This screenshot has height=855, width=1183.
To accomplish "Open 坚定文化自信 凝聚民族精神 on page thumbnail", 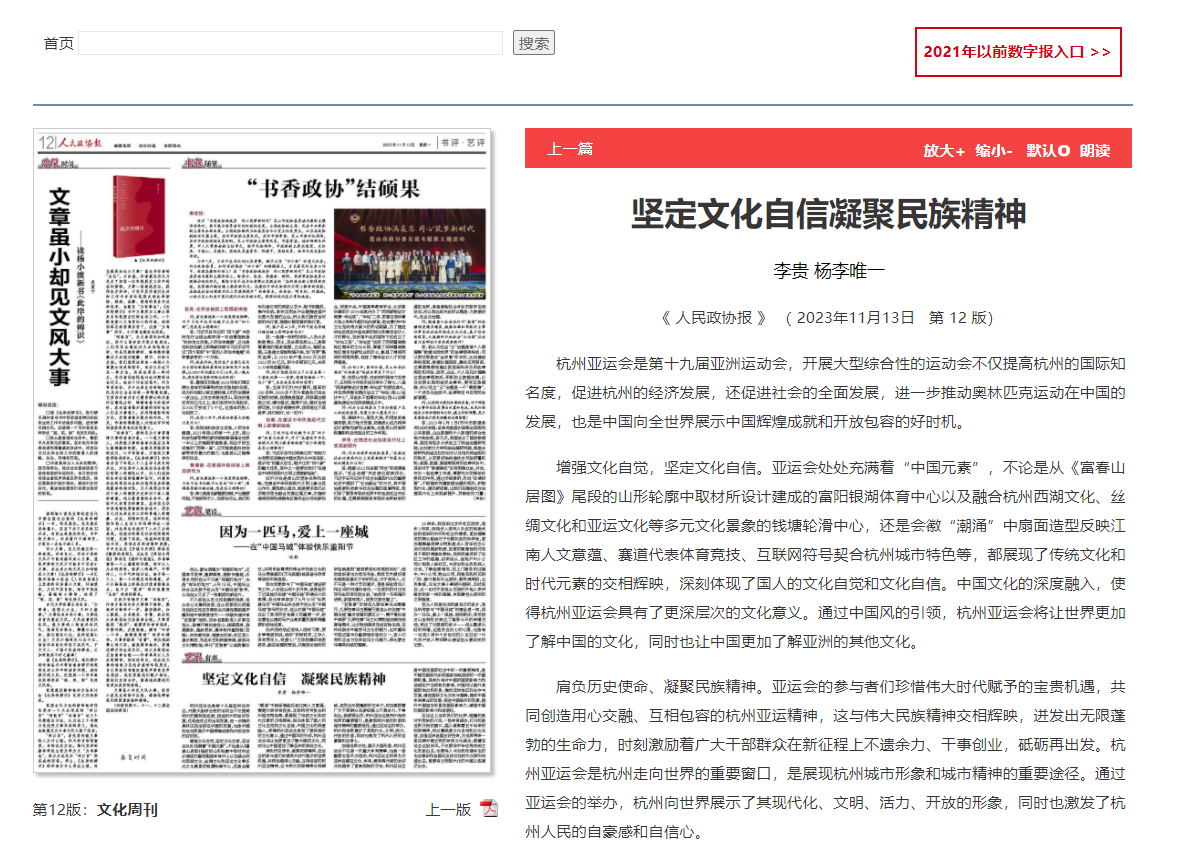I will pos(293,679).
